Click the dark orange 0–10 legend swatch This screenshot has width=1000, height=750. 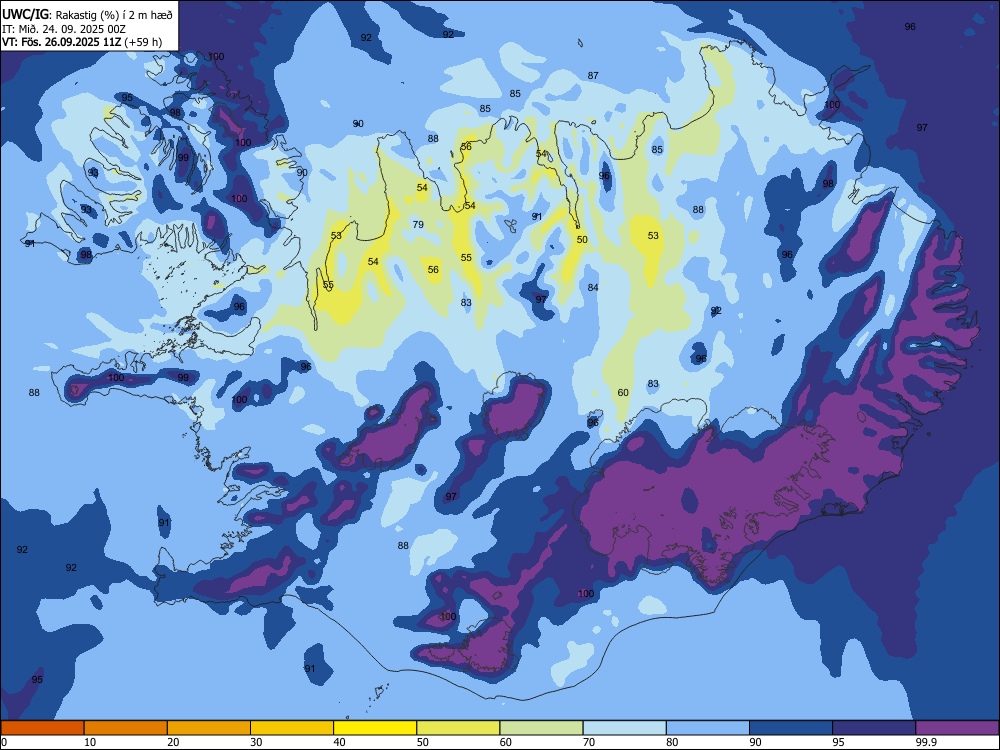pyautogui.click(x=42, y=728)
